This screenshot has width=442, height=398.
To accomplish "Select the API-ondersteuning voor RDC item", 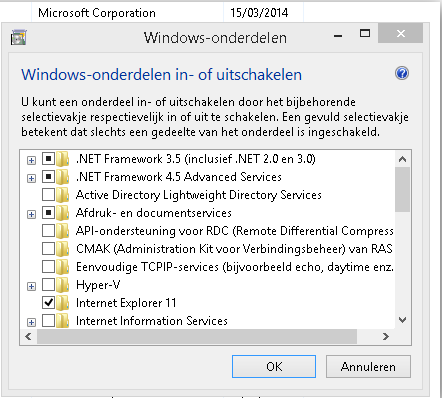I will [235, 231].
